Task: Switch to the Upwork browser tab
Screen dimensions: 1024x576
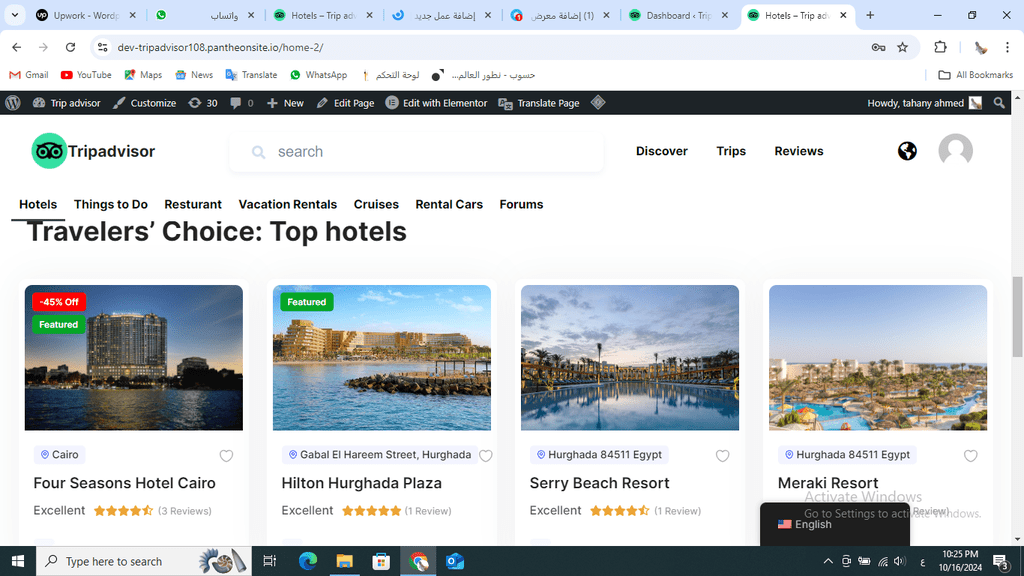Action: coord(86,15)
